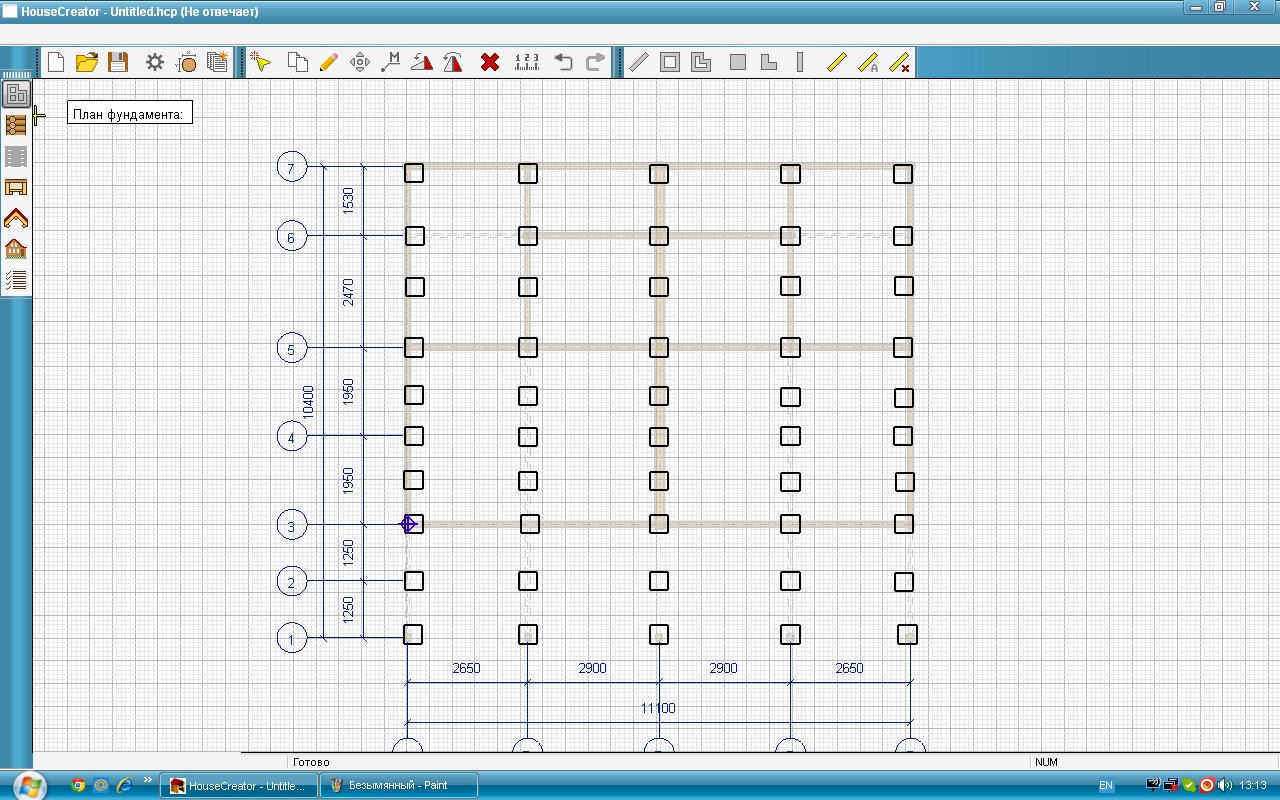
Task: Select axis marker circle 1
Action: (291, 639)
